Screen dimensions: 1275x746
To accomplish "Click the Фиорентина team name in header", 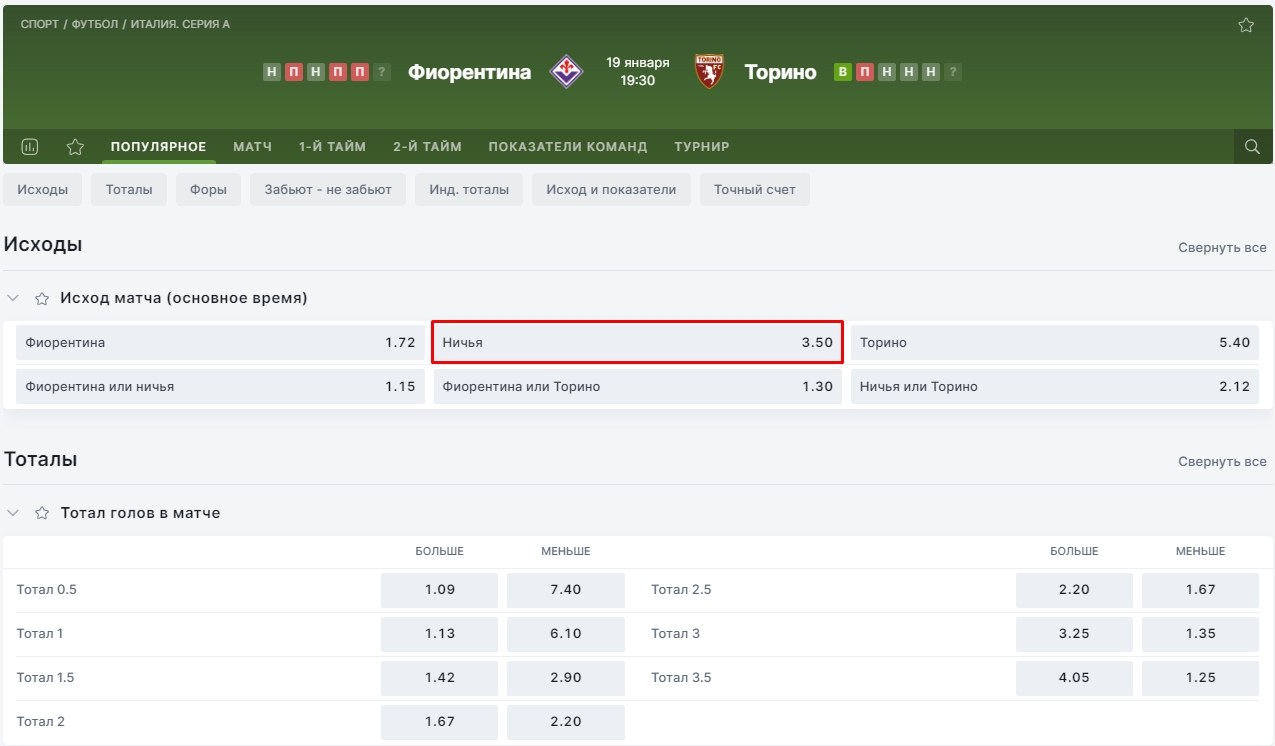I will click(x=470, y=72).
